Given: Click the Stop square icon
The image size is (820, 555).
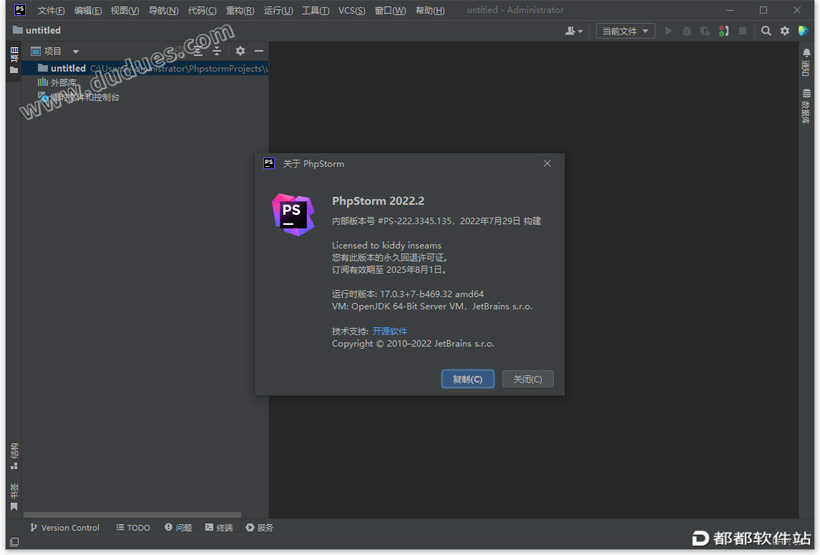Looking at the screenshot, I should [x=742, y=31].
